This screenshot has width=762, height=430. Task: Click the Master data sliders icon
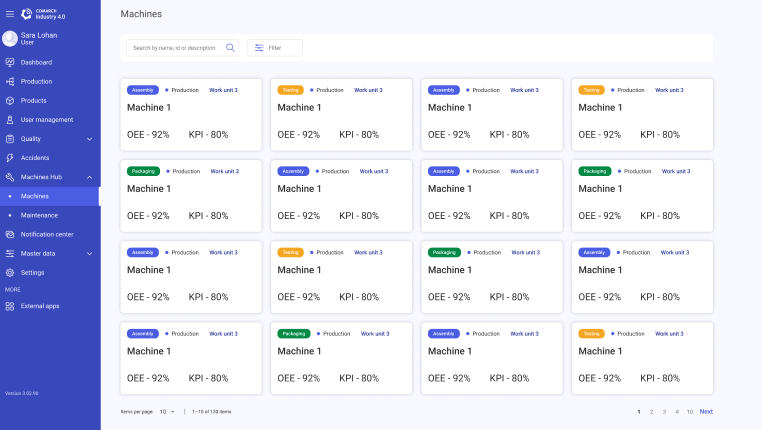click(10, 254)
